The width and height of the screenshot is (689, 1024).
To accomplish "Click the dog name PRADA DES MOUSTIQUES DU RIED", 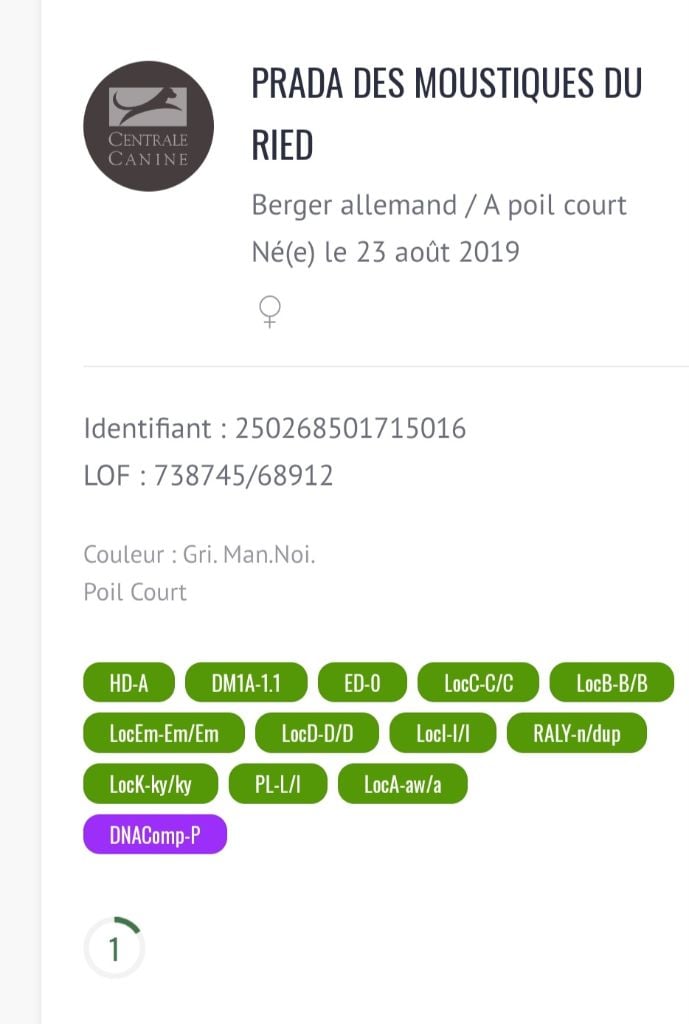I will click(446, 114).
